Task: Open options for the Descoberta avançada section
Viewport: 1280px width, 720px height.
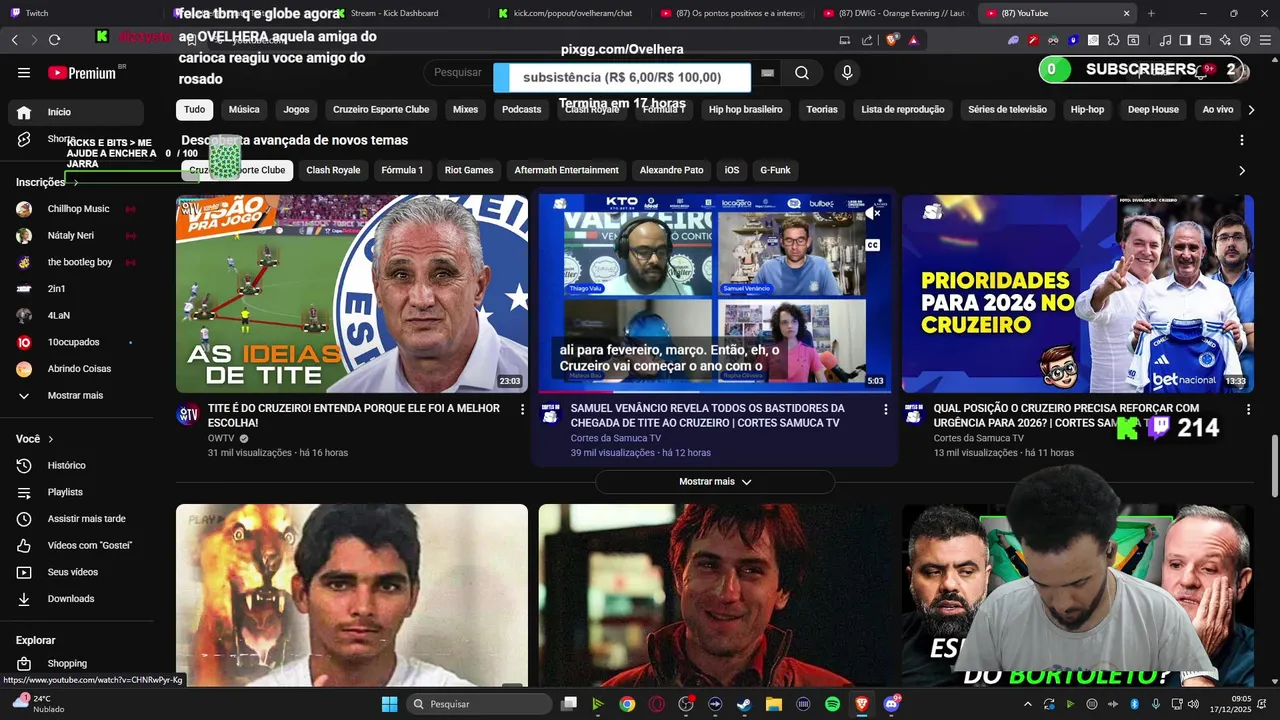Action: click(x=1242, y=141)
